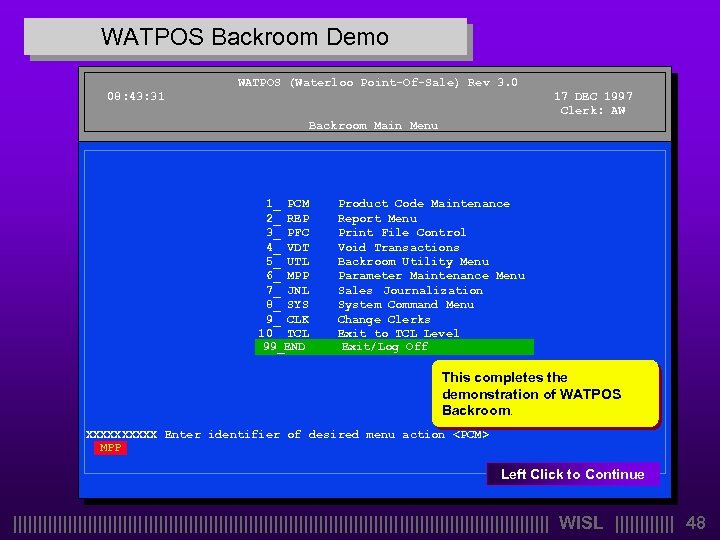Click the date 17 DEC 1997
Screen dimensions: 720x540
pos(593,96)
